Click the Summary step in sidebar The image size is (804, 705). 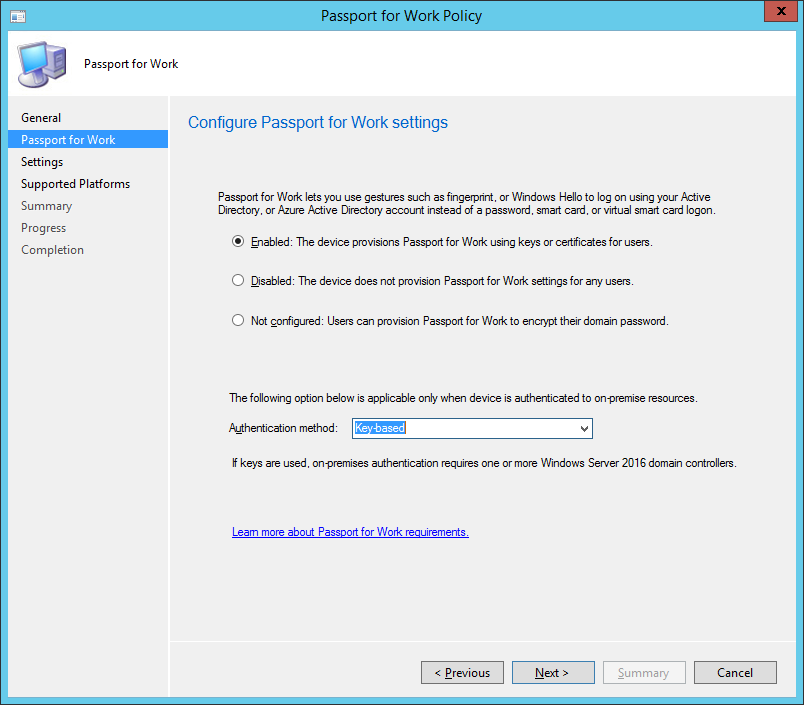(x=47, y=206)
